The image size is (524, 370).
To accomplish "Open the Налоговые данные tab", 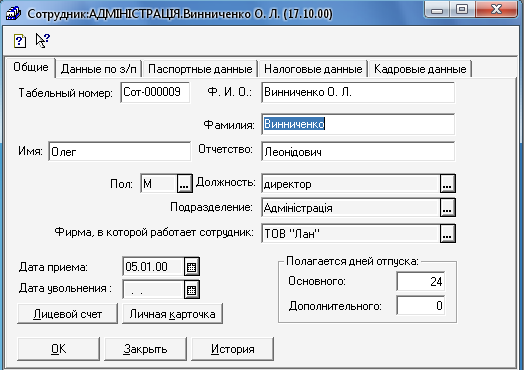I will 313,69.
